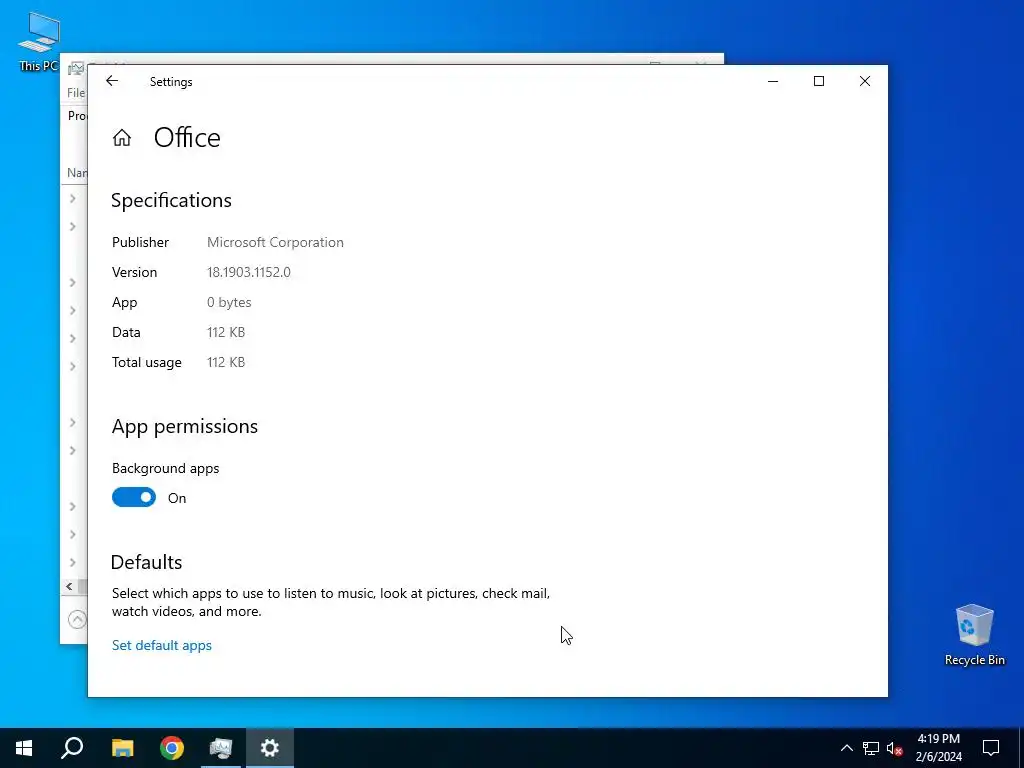Minimize the Settings window
Viewport: 1024px width, 768px height.
coord(773,81)
